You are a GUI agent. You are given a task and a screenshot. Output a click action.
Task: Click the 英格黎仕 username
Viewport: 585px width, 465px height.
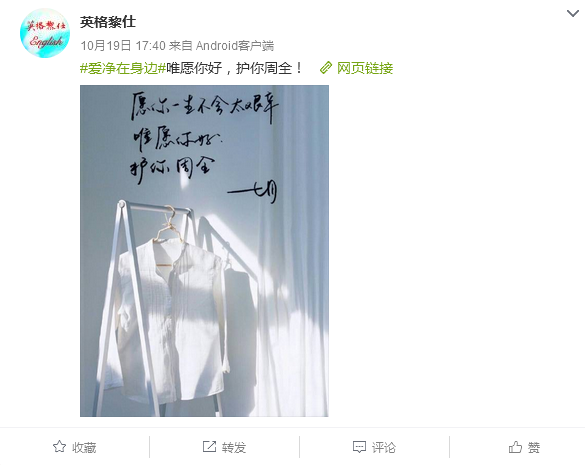click(x=108, y=22)
